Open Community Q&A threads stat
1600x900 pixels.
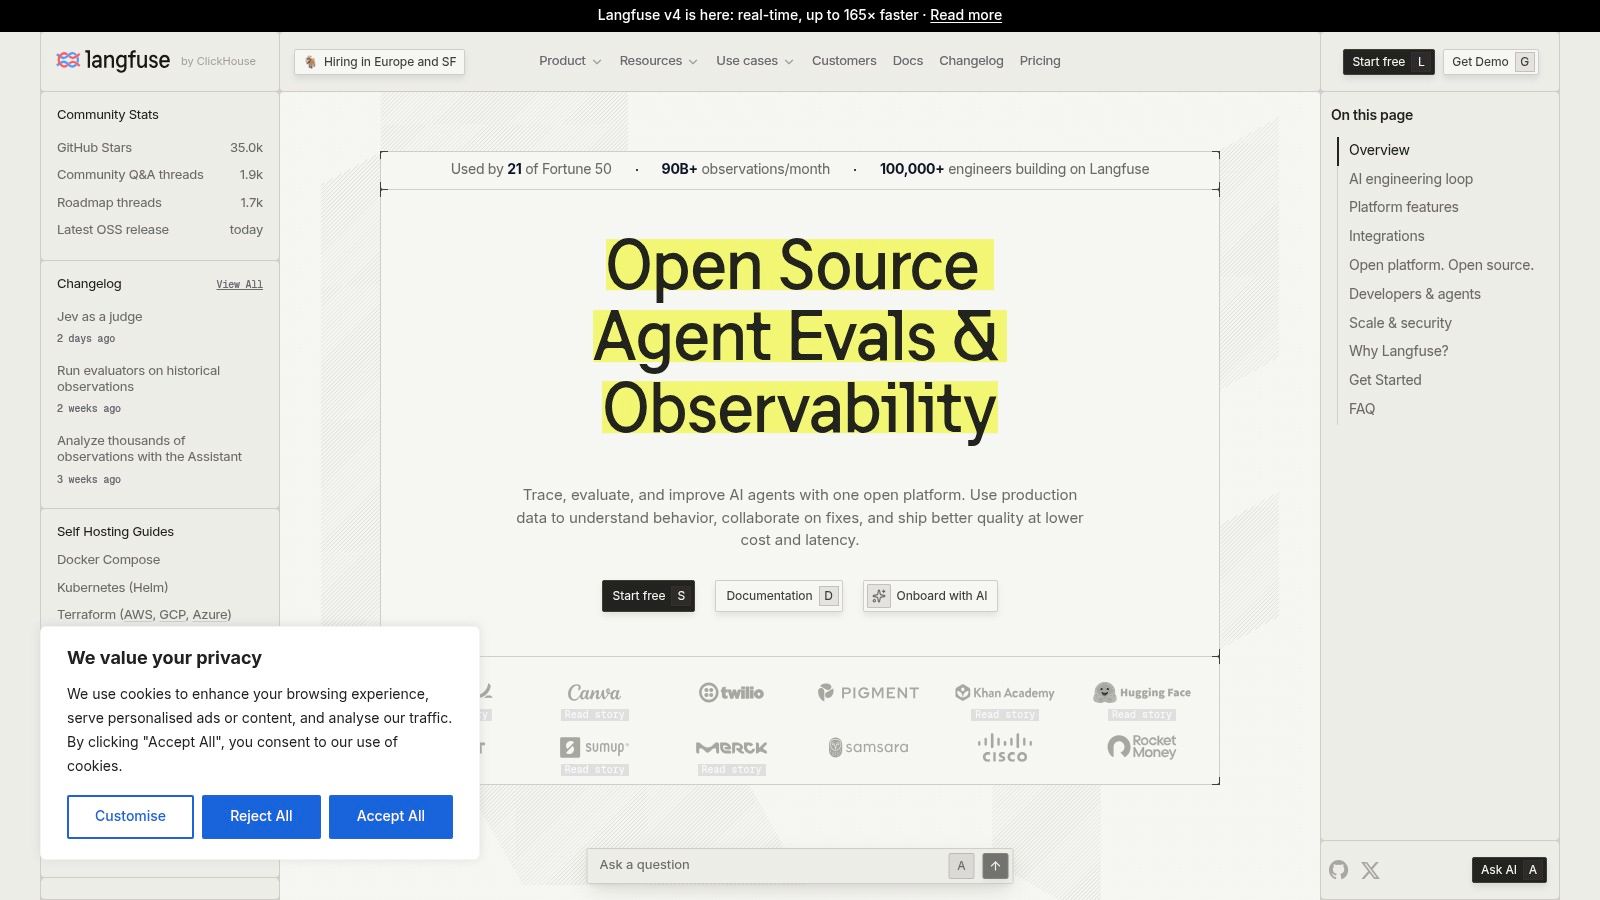pos(160,175)
